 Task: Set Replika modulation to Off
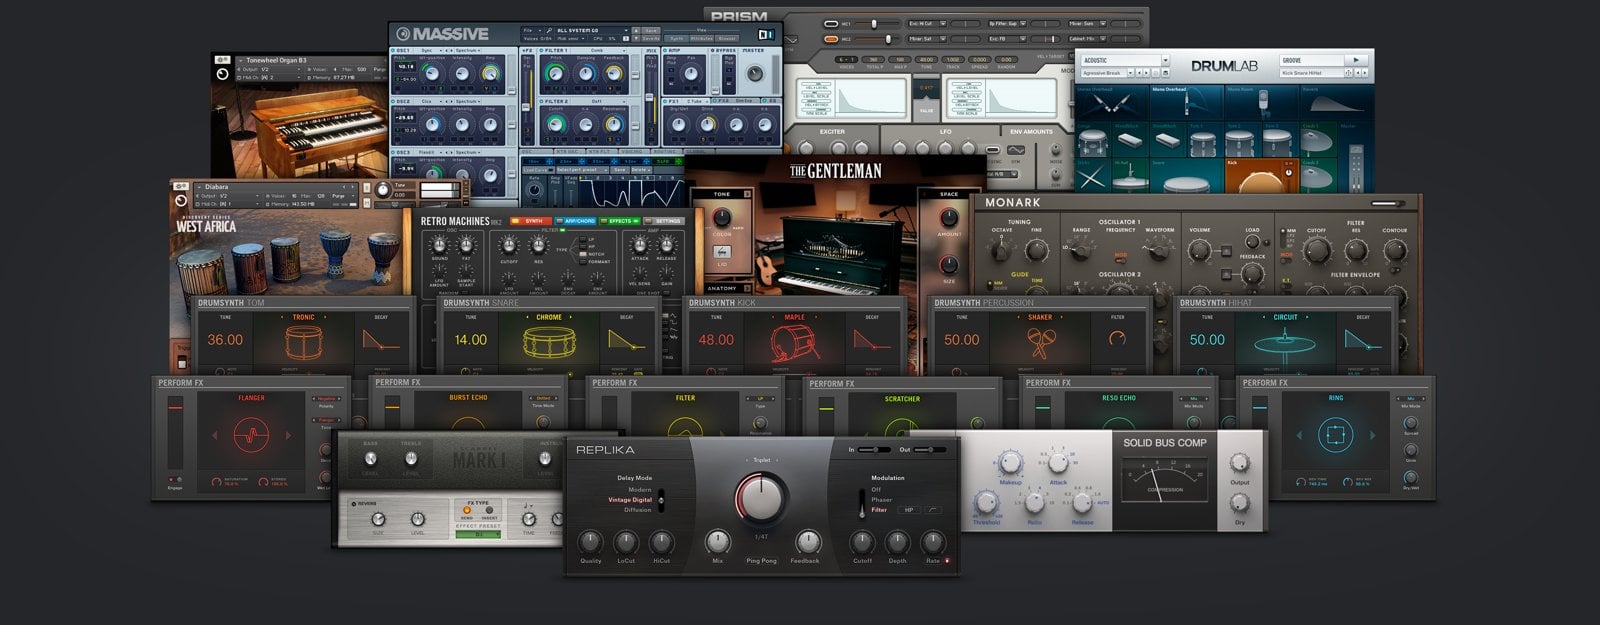tap(876, 490)
